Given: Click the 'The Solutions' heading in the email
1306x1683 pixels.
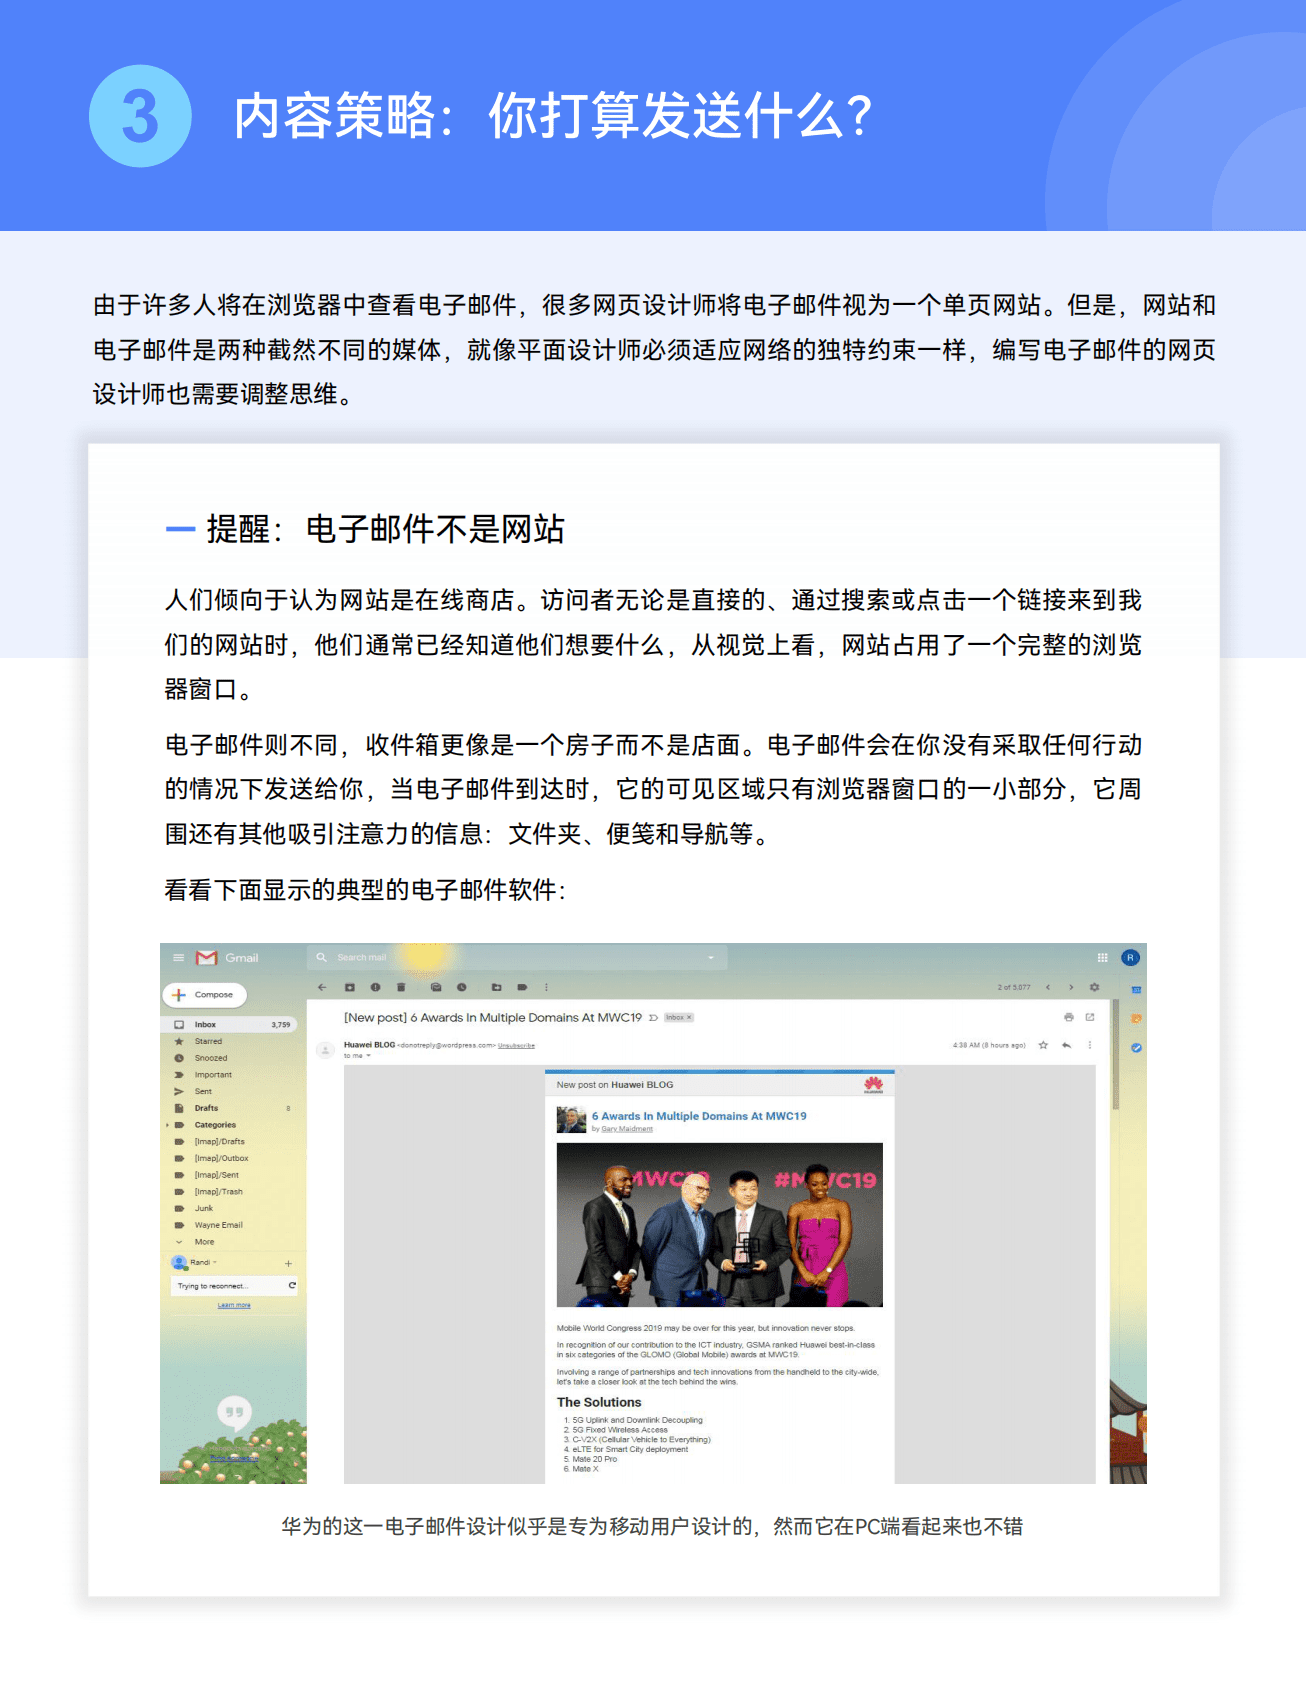Looking at the screenshot, I should (599, 1402).
